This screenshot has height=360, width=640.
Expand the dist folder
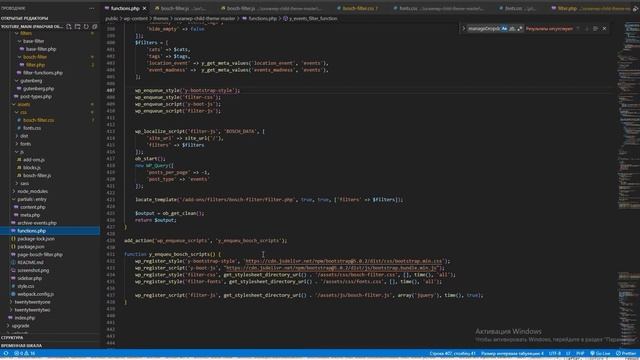pyautogui.click(x=22, y=136)
